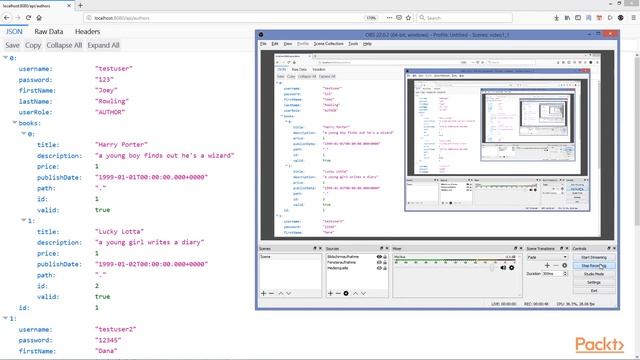640x360 pixels.
Task: Hide the Bildschirmaufnahme source
Action: coord(379,257)
